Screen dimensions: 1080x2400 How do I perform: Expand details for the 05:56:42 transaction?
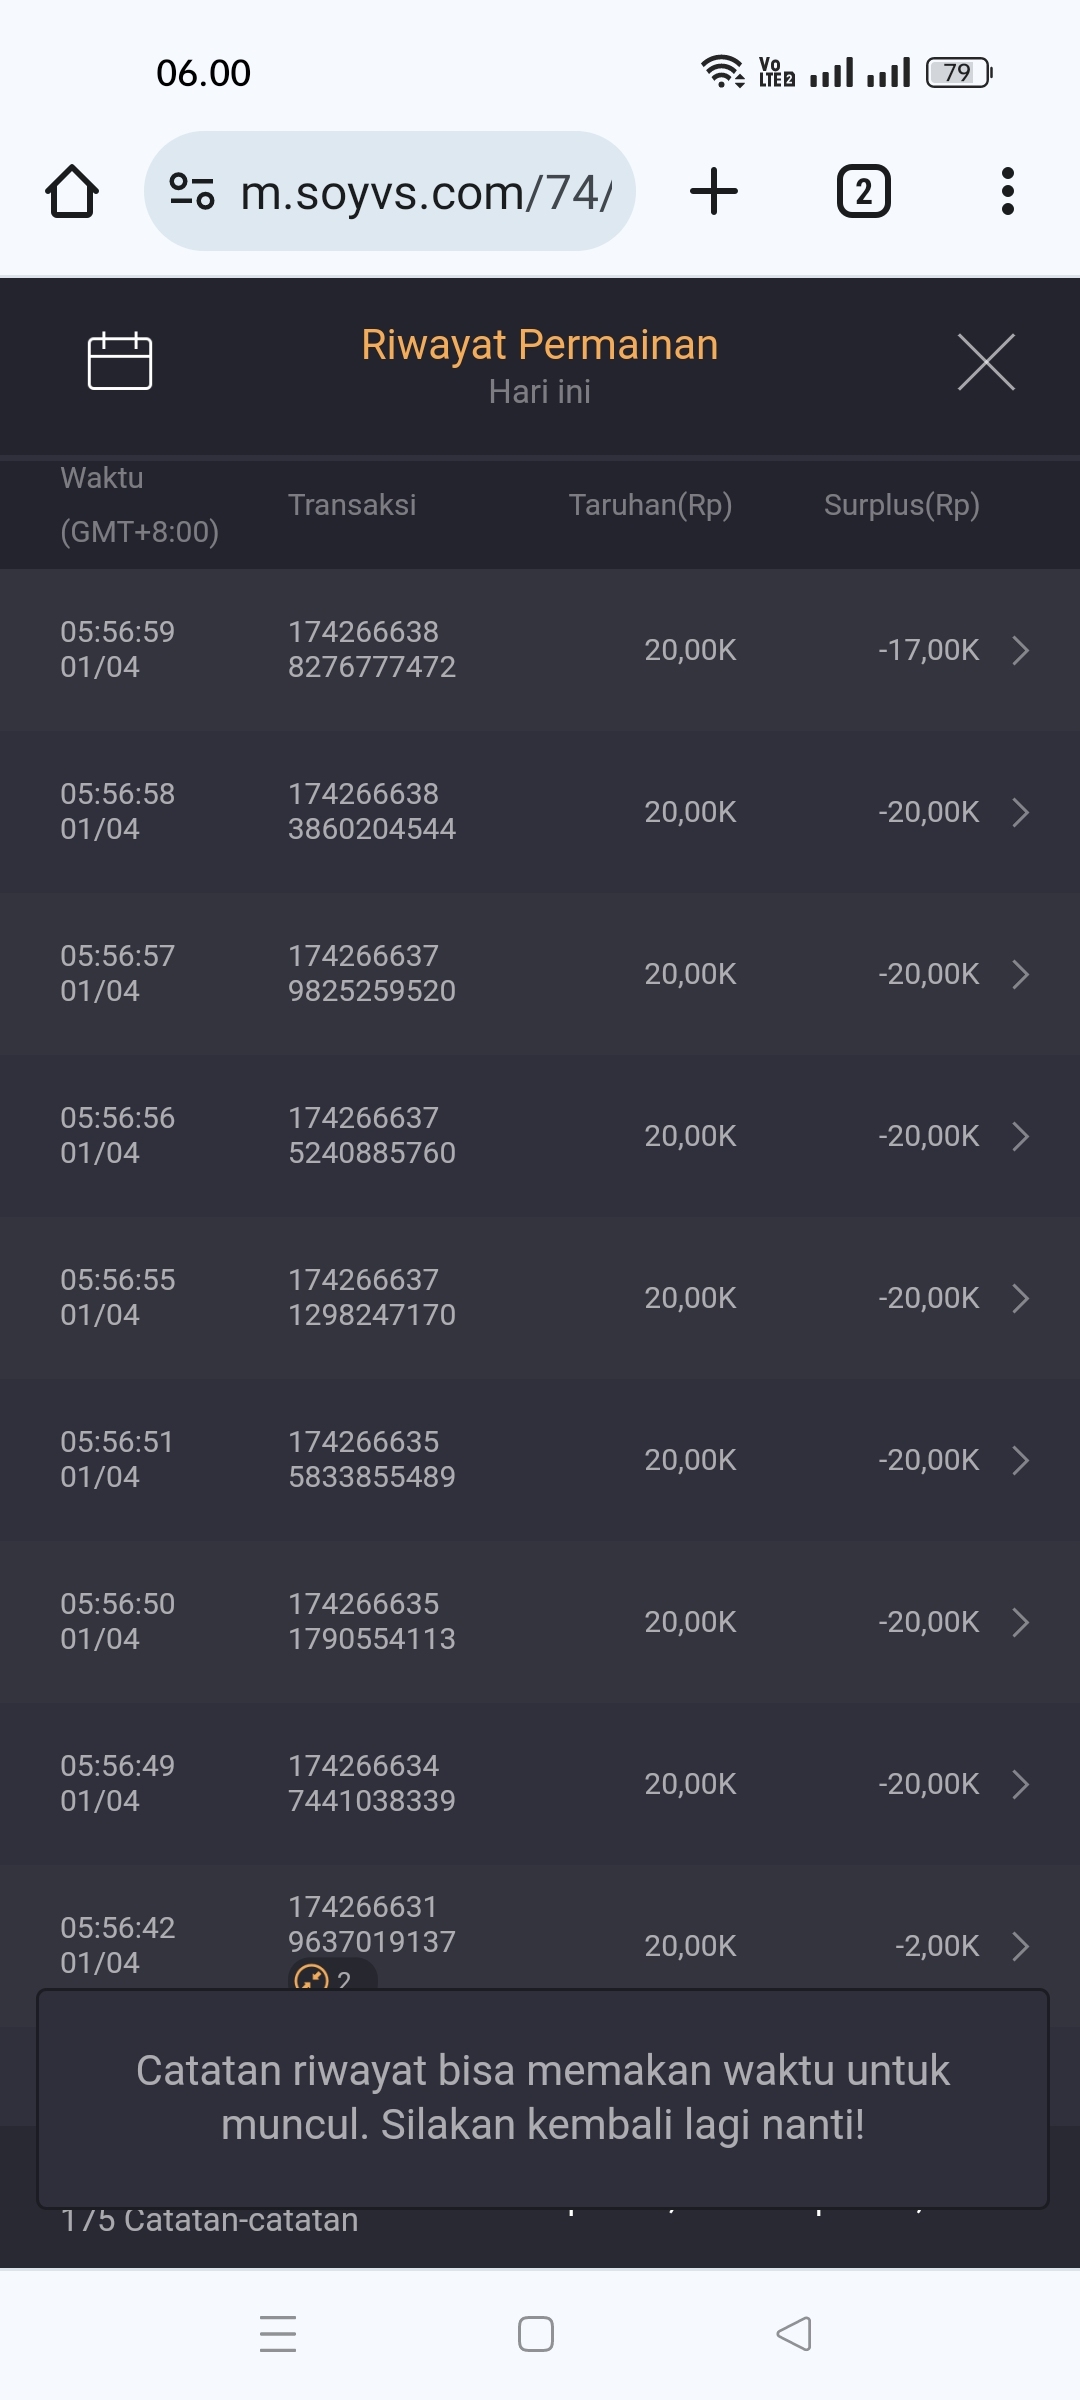click(1020, 1946)
